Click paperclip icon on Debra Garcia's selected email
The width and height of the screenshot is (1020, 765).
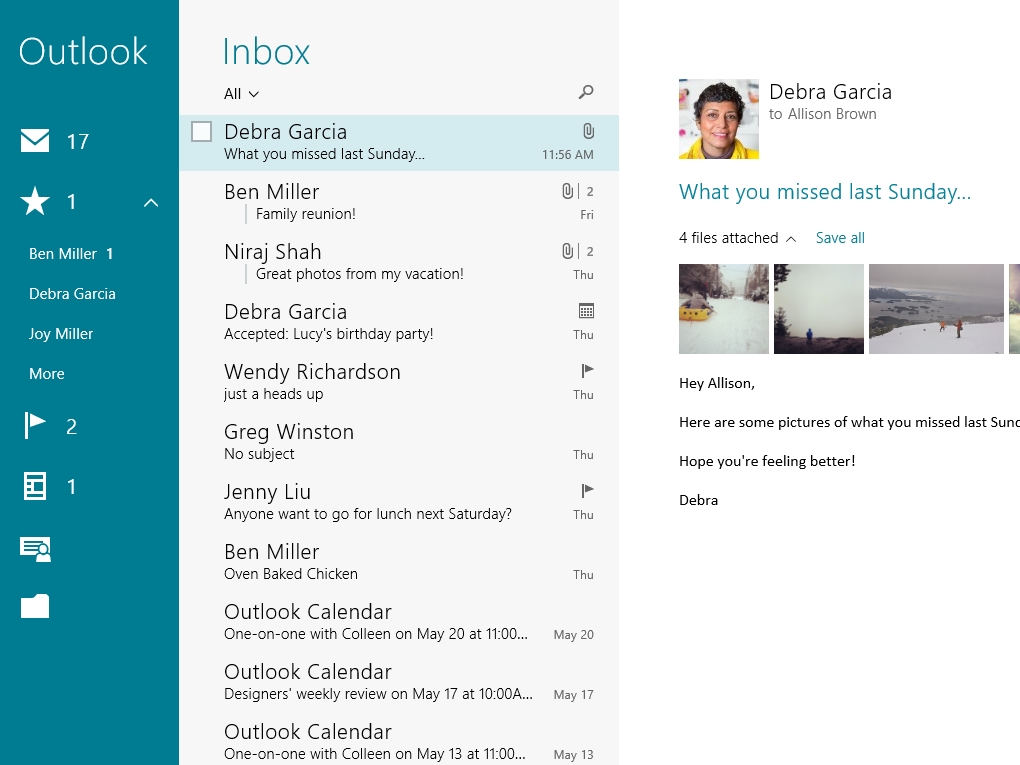(588, 131)
